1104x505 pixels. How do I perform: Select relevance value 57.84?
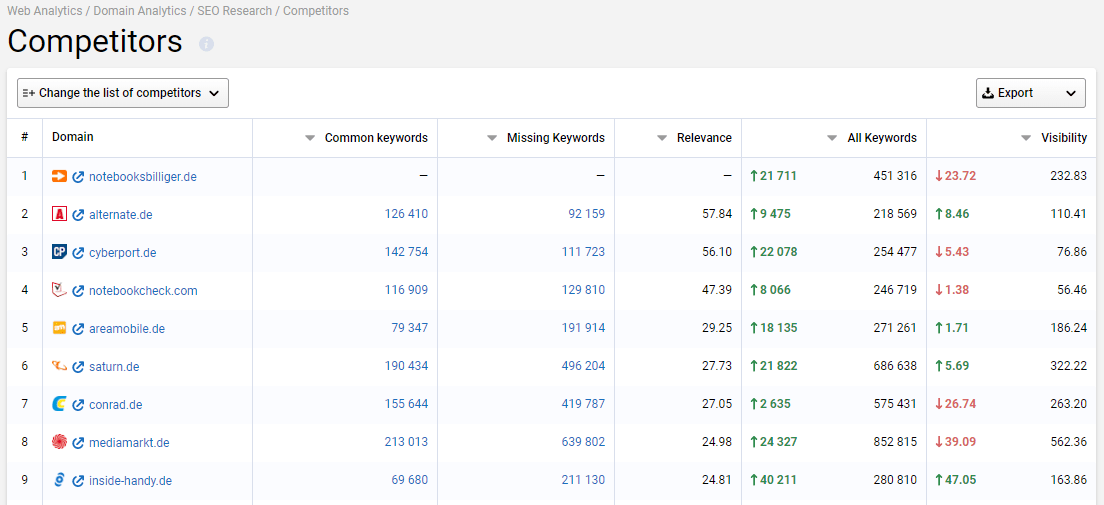717,213
